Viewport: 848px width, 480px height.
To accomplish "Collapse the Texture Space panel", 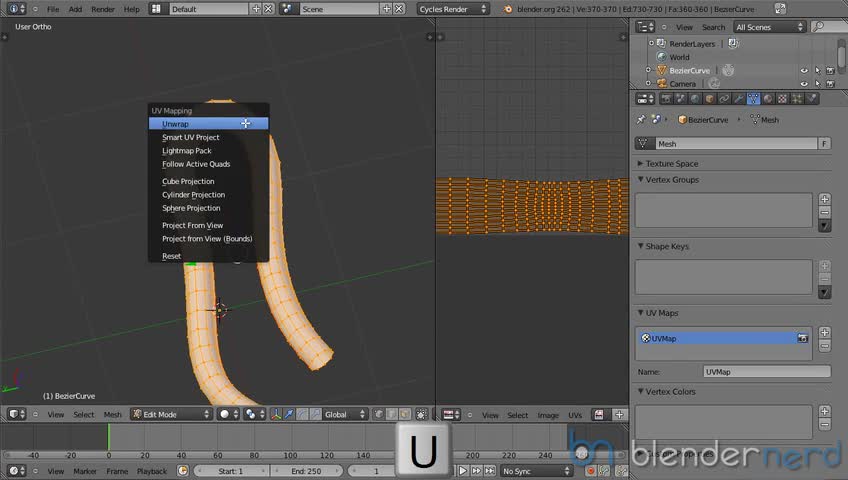I will (671, 163).
